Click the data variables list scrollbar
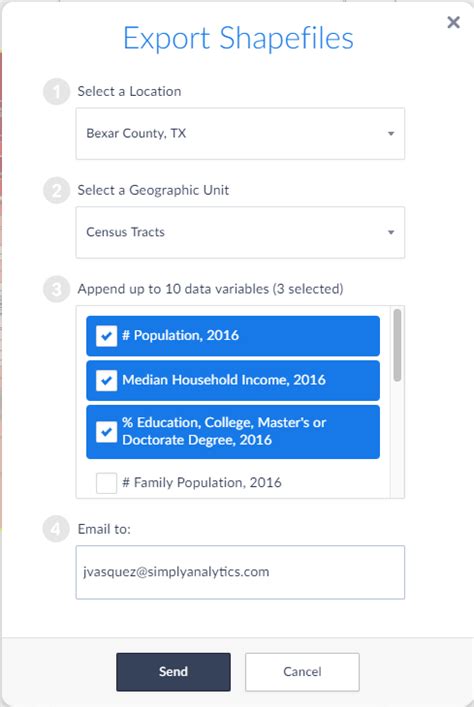 (397, 345)
